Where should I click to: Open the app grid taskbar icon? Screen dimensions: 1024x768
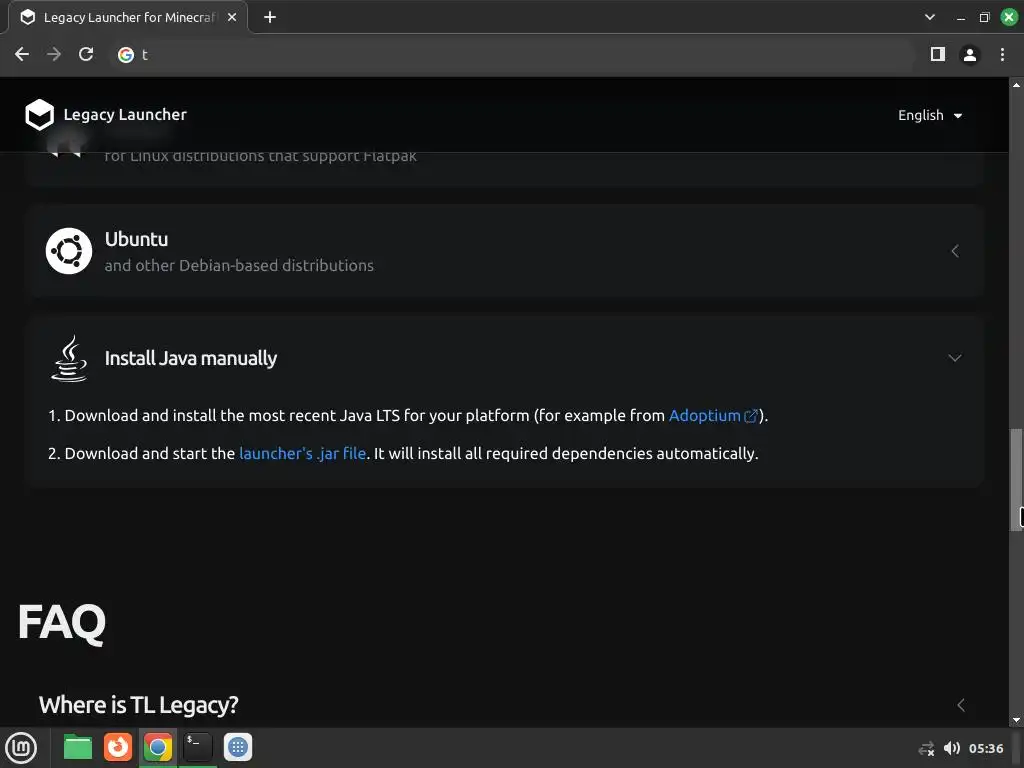pos(238,747)
